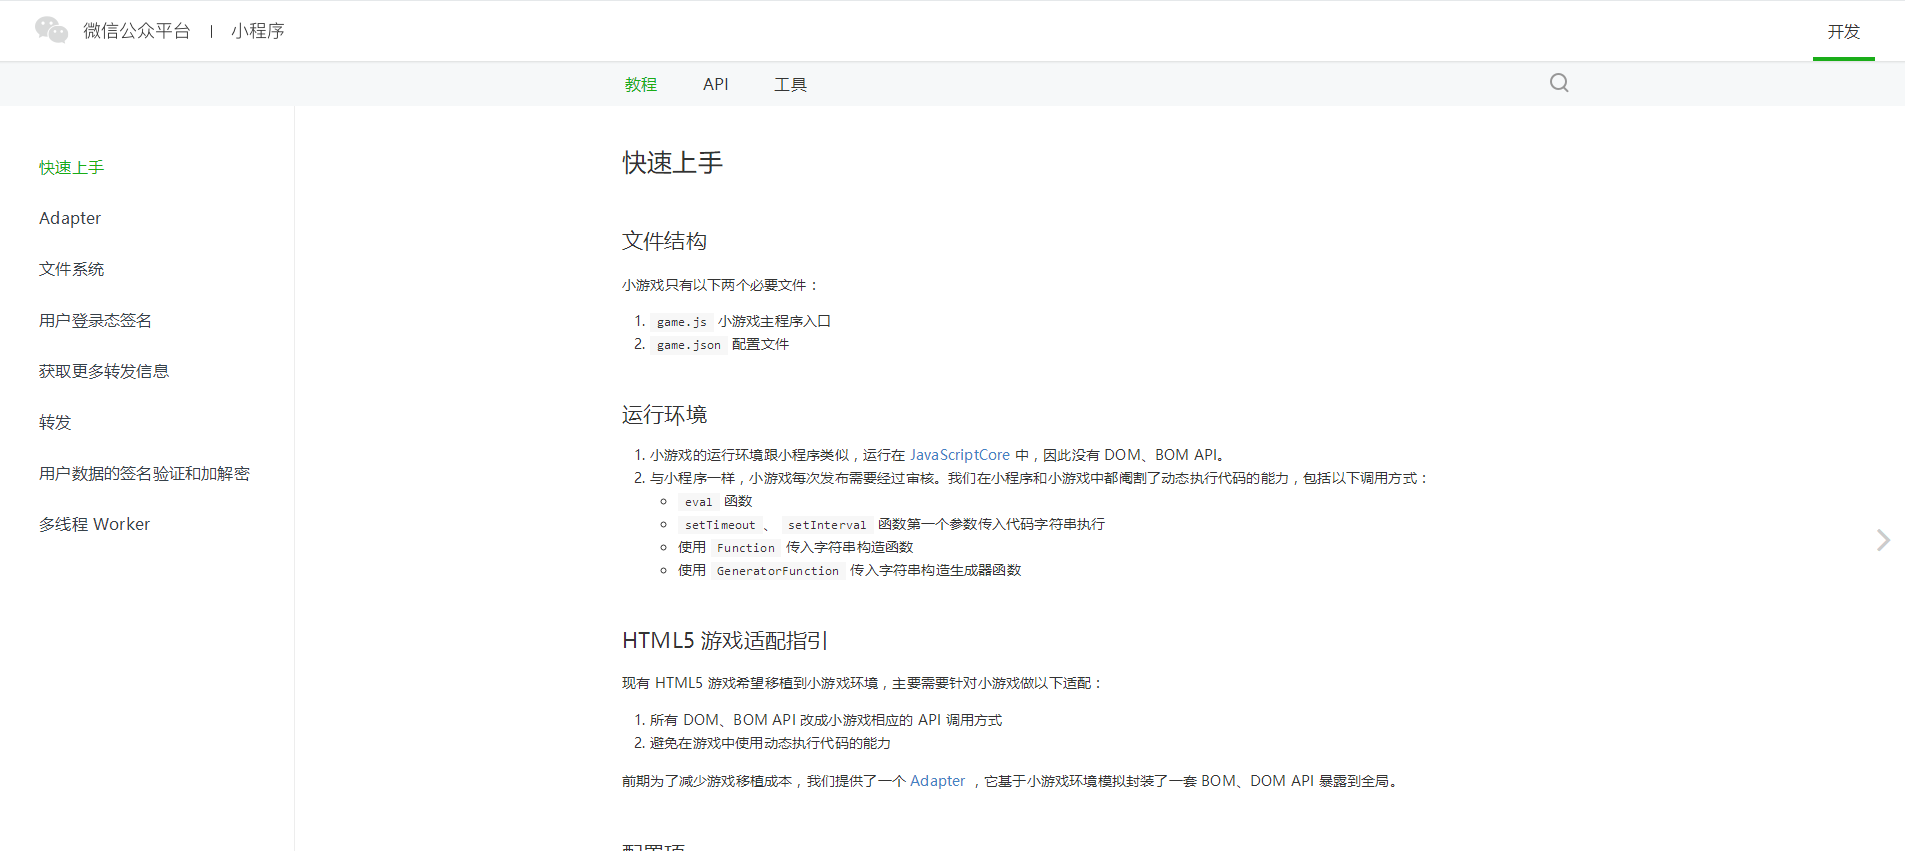The height and width of the screenshot is (851, 1905).
Task: Go to 文件系统 in the sidebar
Action: (x=72, y=269)
